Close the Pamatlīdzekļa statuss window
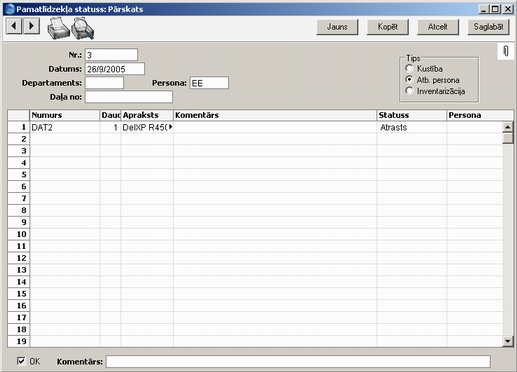 click(x=508, y=9)
